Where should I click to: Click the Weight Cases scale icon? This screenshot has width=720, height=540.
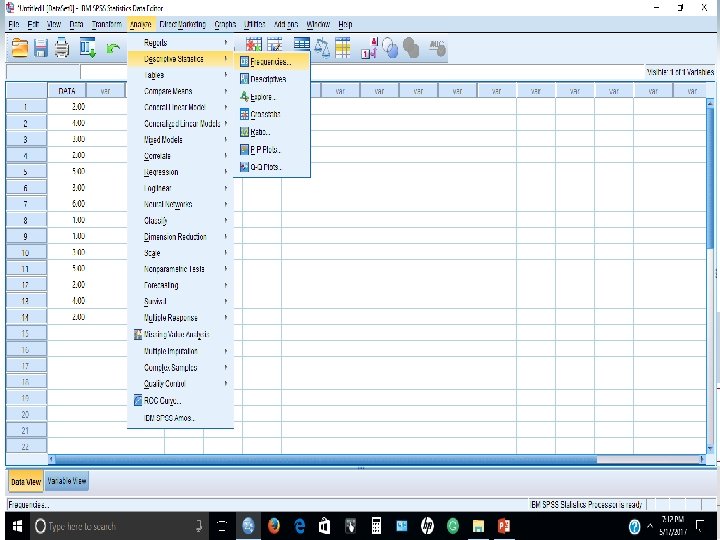coord(322,47)
